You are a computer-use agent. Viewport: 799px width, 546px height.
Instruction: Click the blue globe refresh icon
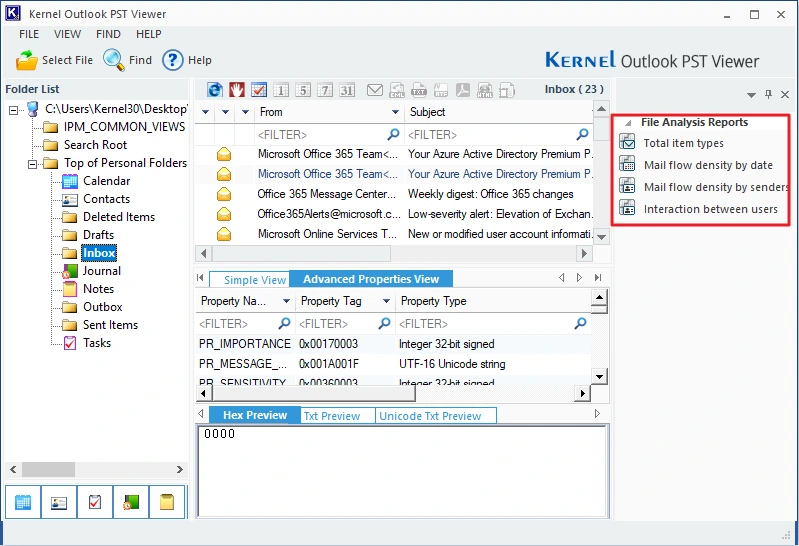[x=215, y=90]
